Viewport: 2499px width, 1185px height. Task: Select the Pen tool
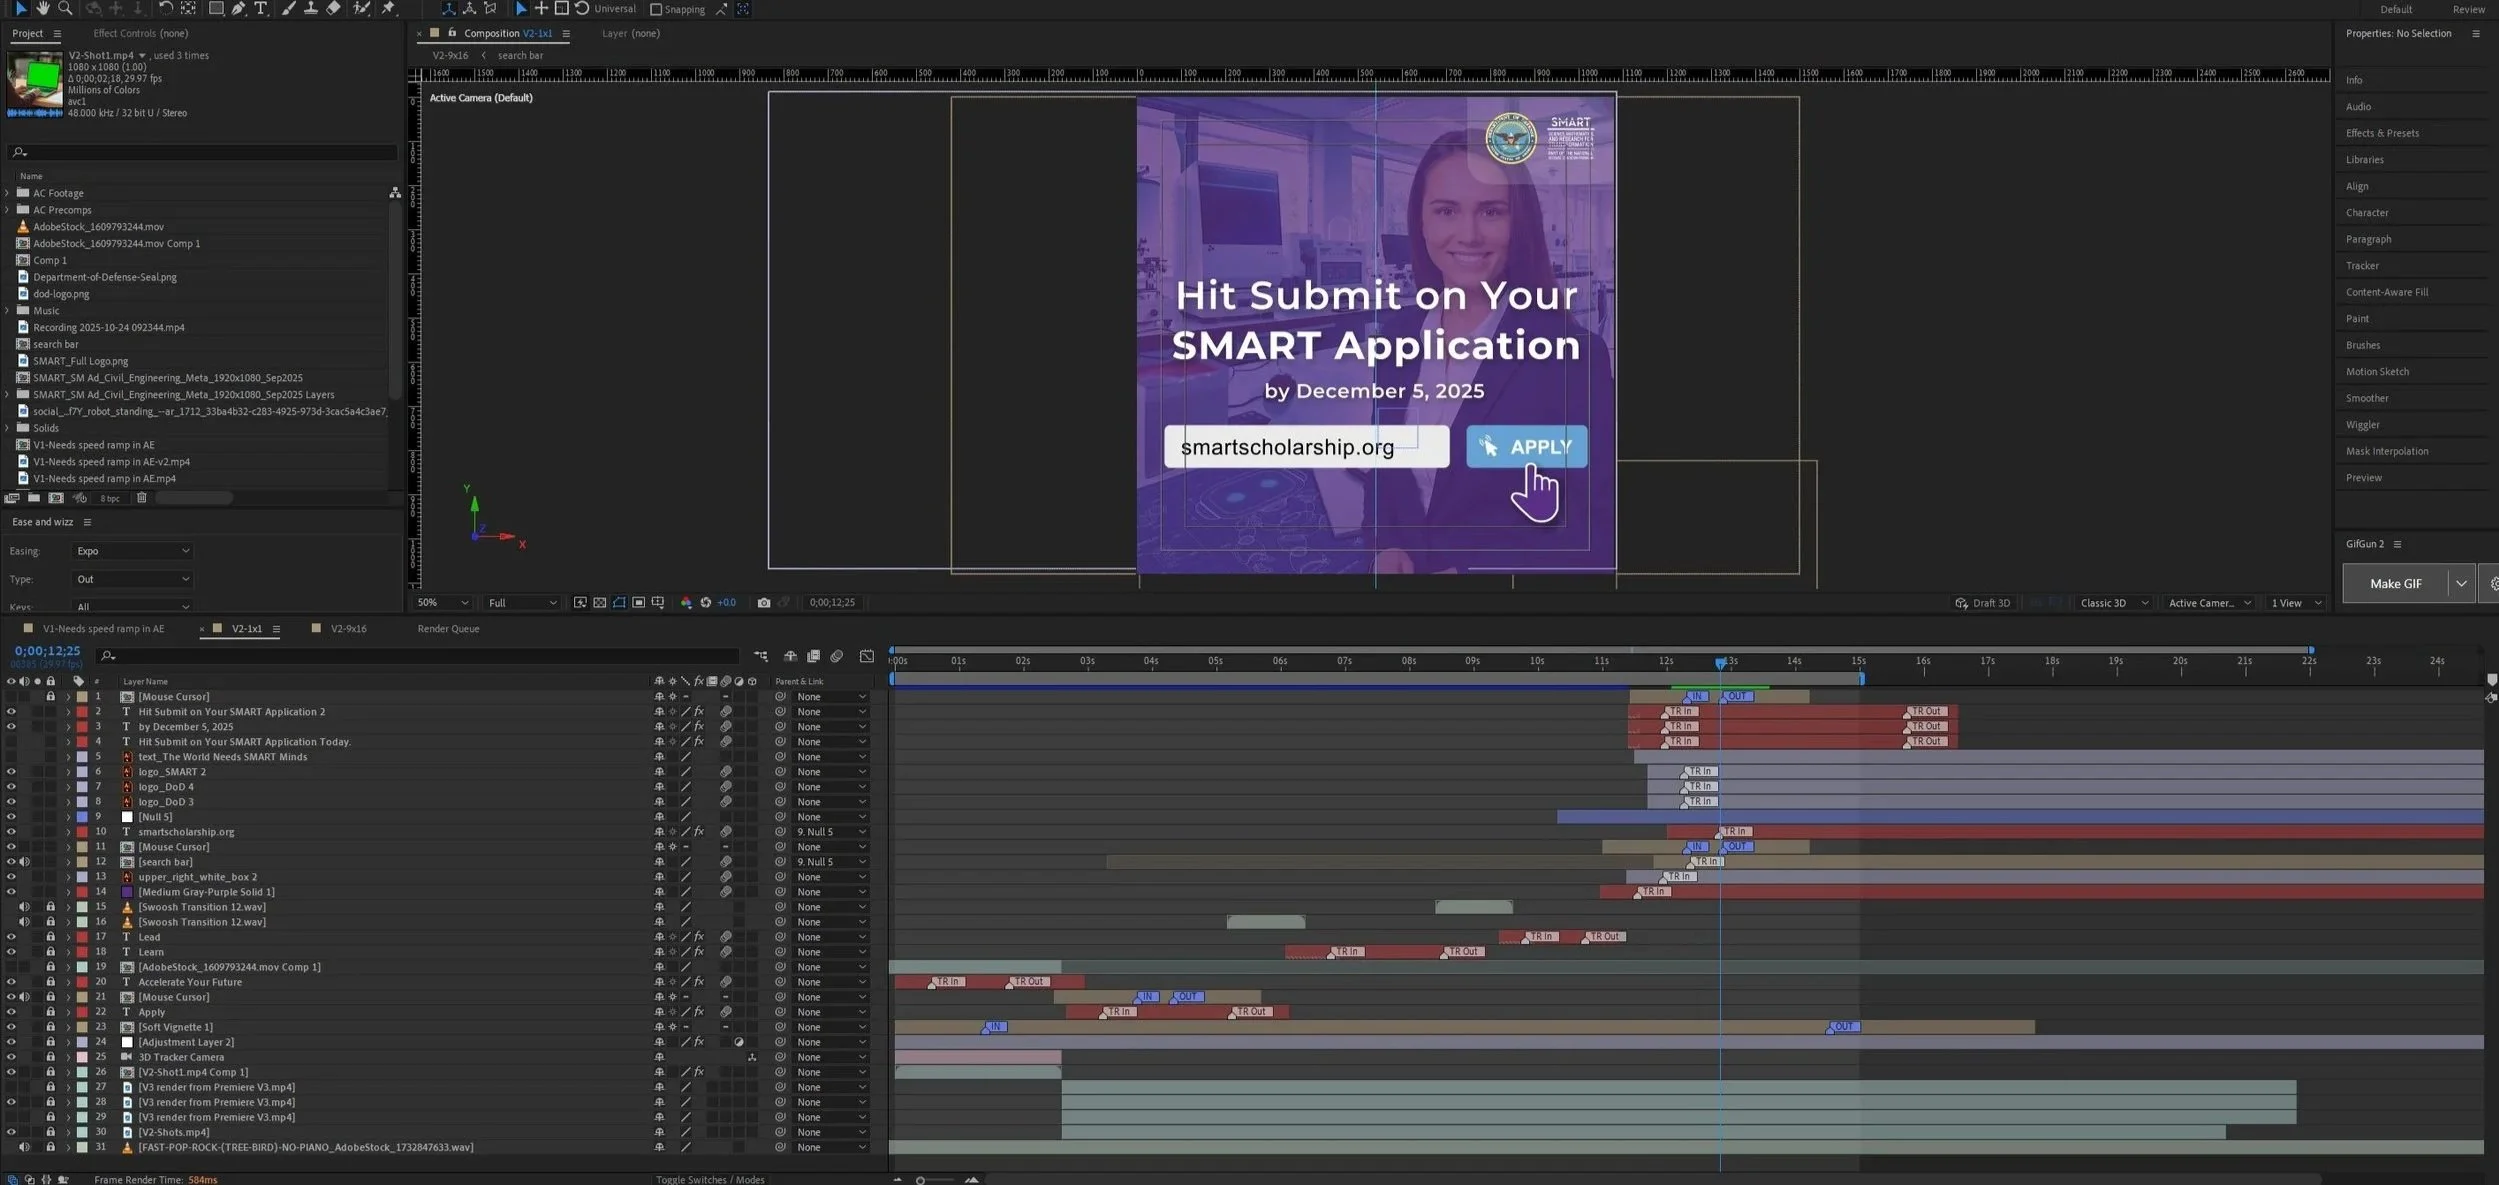(x=238, y=8)
